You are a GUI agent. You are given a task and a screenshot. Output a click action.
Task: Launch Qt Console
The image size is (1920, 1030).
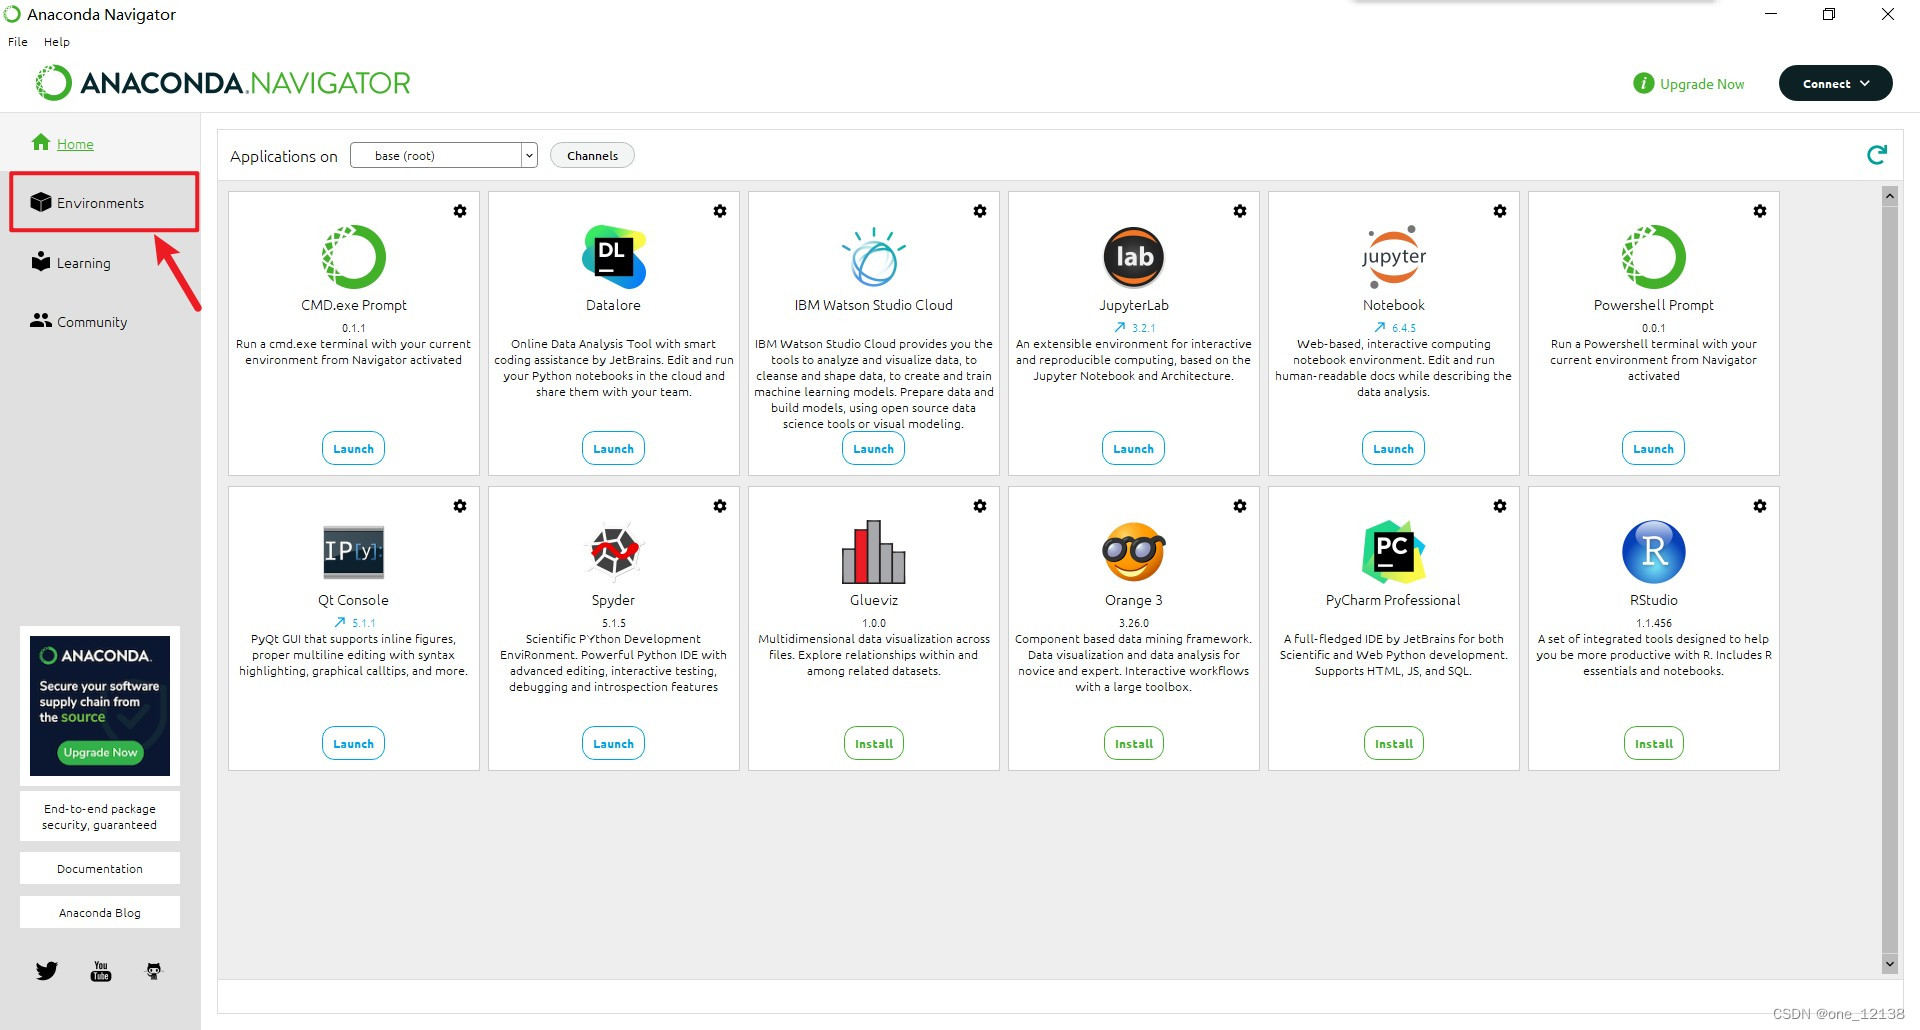[353, 743]
